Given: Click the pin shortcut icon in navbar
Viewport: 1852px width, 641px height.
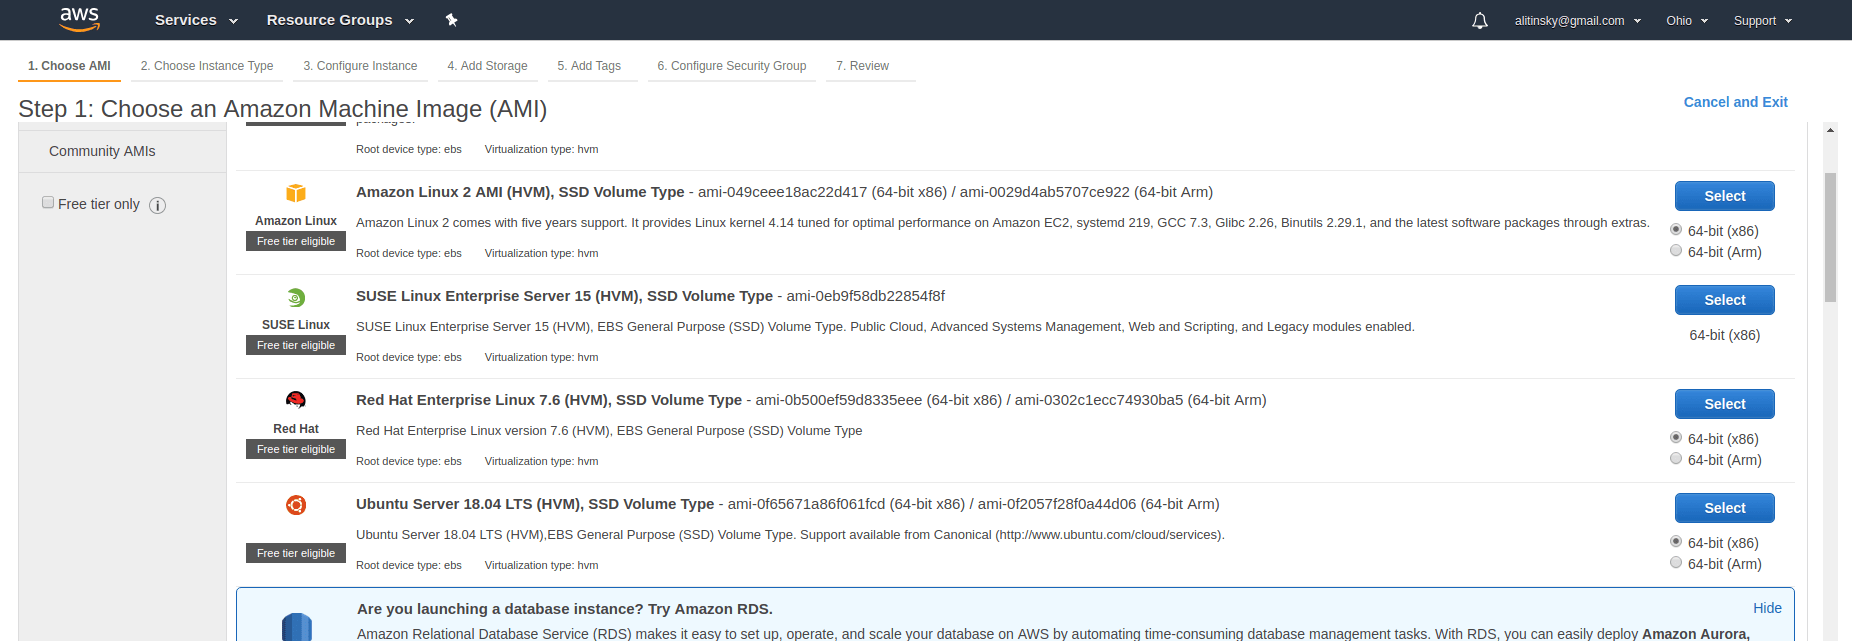Looking at the screenshot, I should (451, 20).
